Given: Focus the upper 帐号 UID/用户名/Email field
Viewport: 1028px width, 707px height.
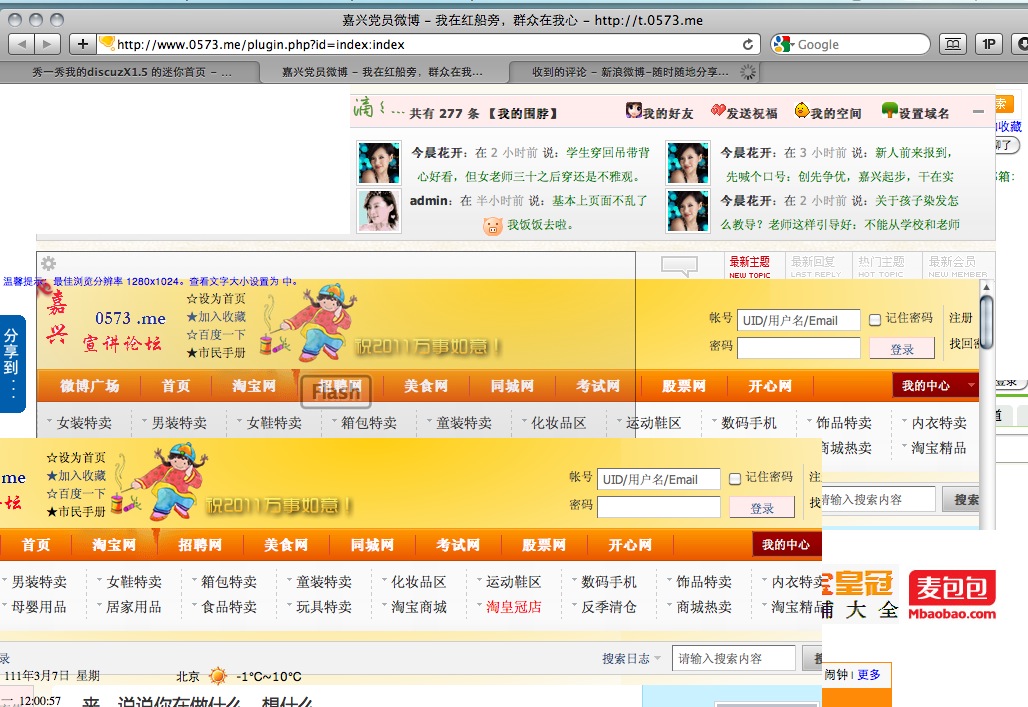Looking at the screenshot, I should (x=799, y=320).
